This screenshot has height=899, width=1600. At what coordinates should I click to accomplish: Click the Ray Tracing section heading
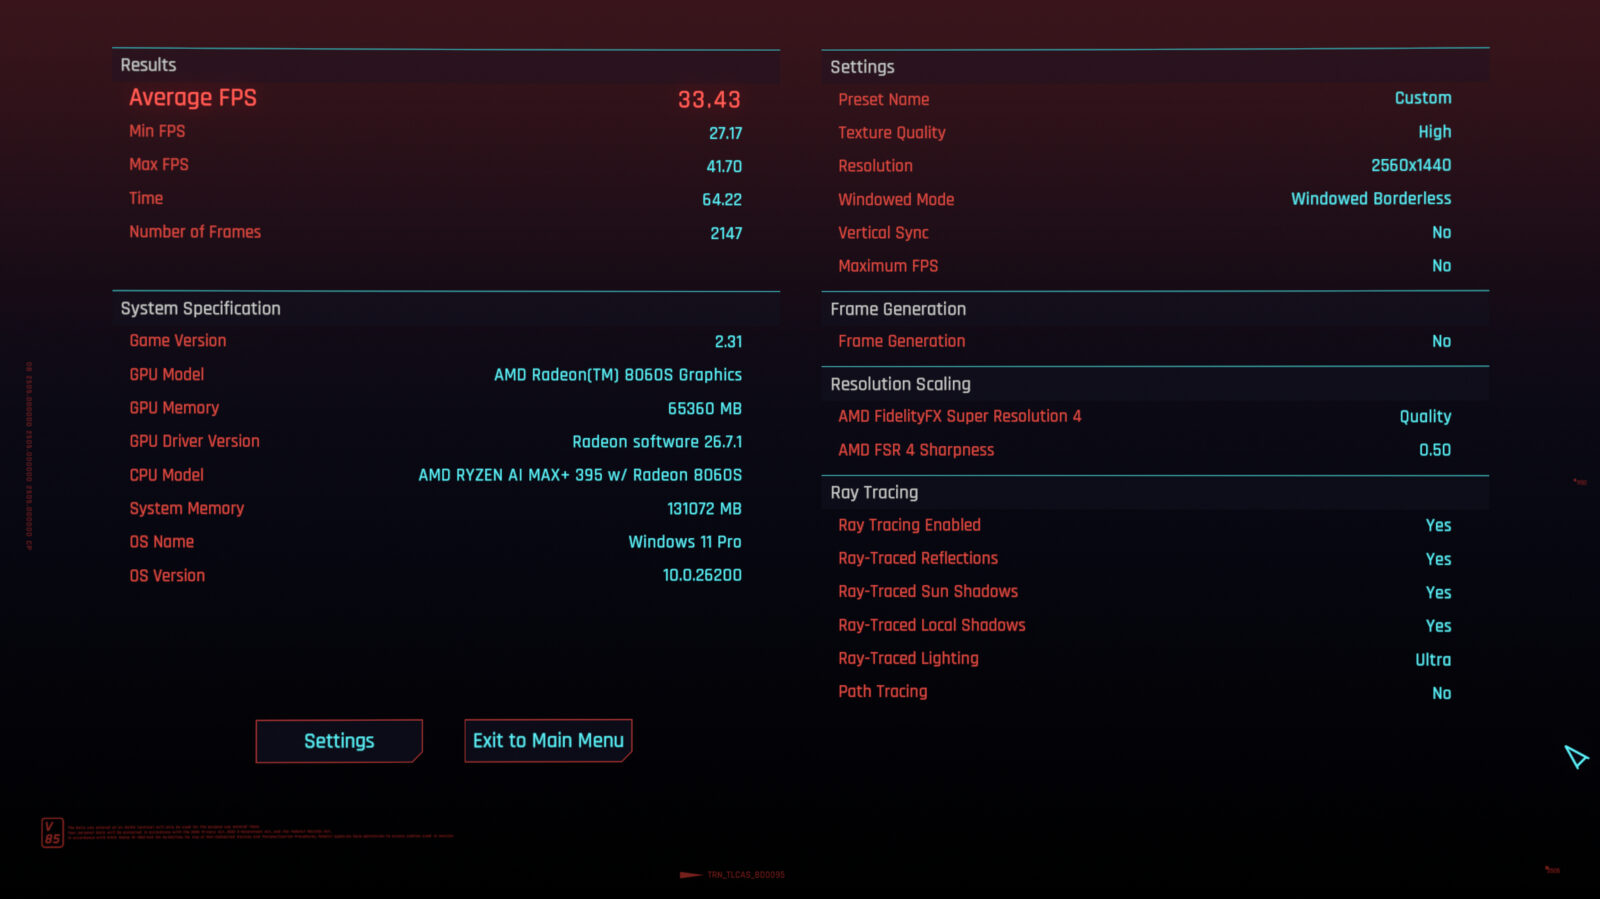874,492
